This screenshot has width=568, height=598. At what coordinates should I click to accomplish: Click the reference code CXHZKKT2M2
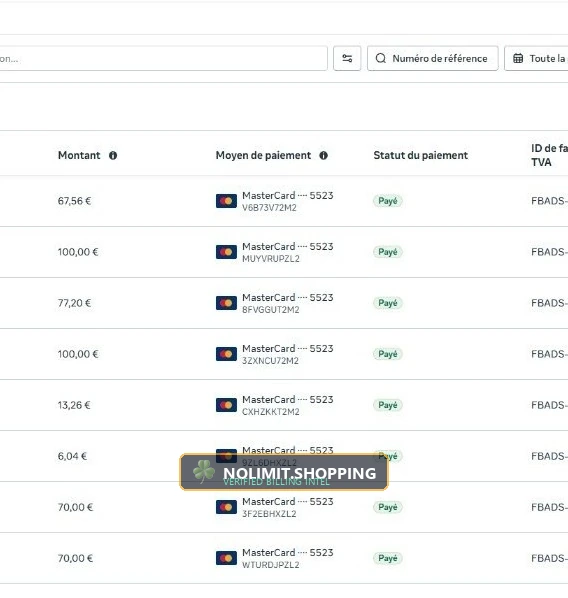[x=271, y=412]
